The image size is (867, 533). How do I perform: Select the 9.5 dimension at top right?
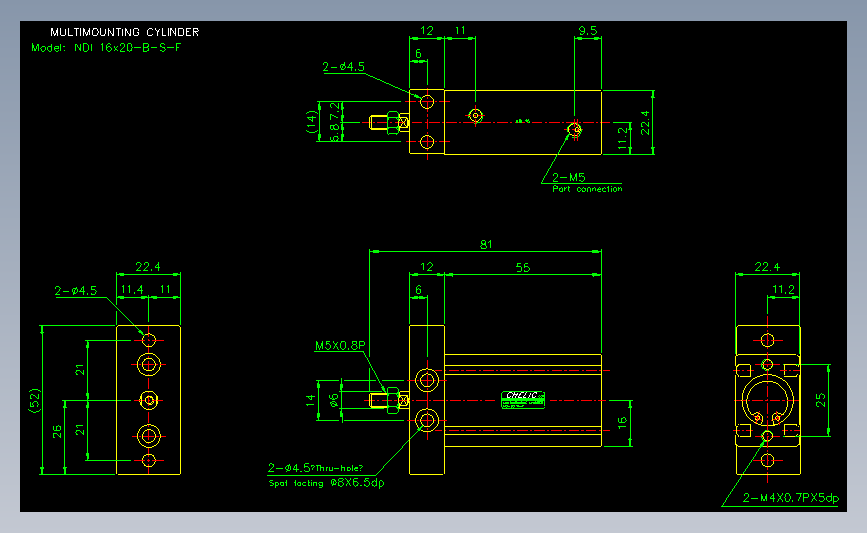click(x=588, y=31)
